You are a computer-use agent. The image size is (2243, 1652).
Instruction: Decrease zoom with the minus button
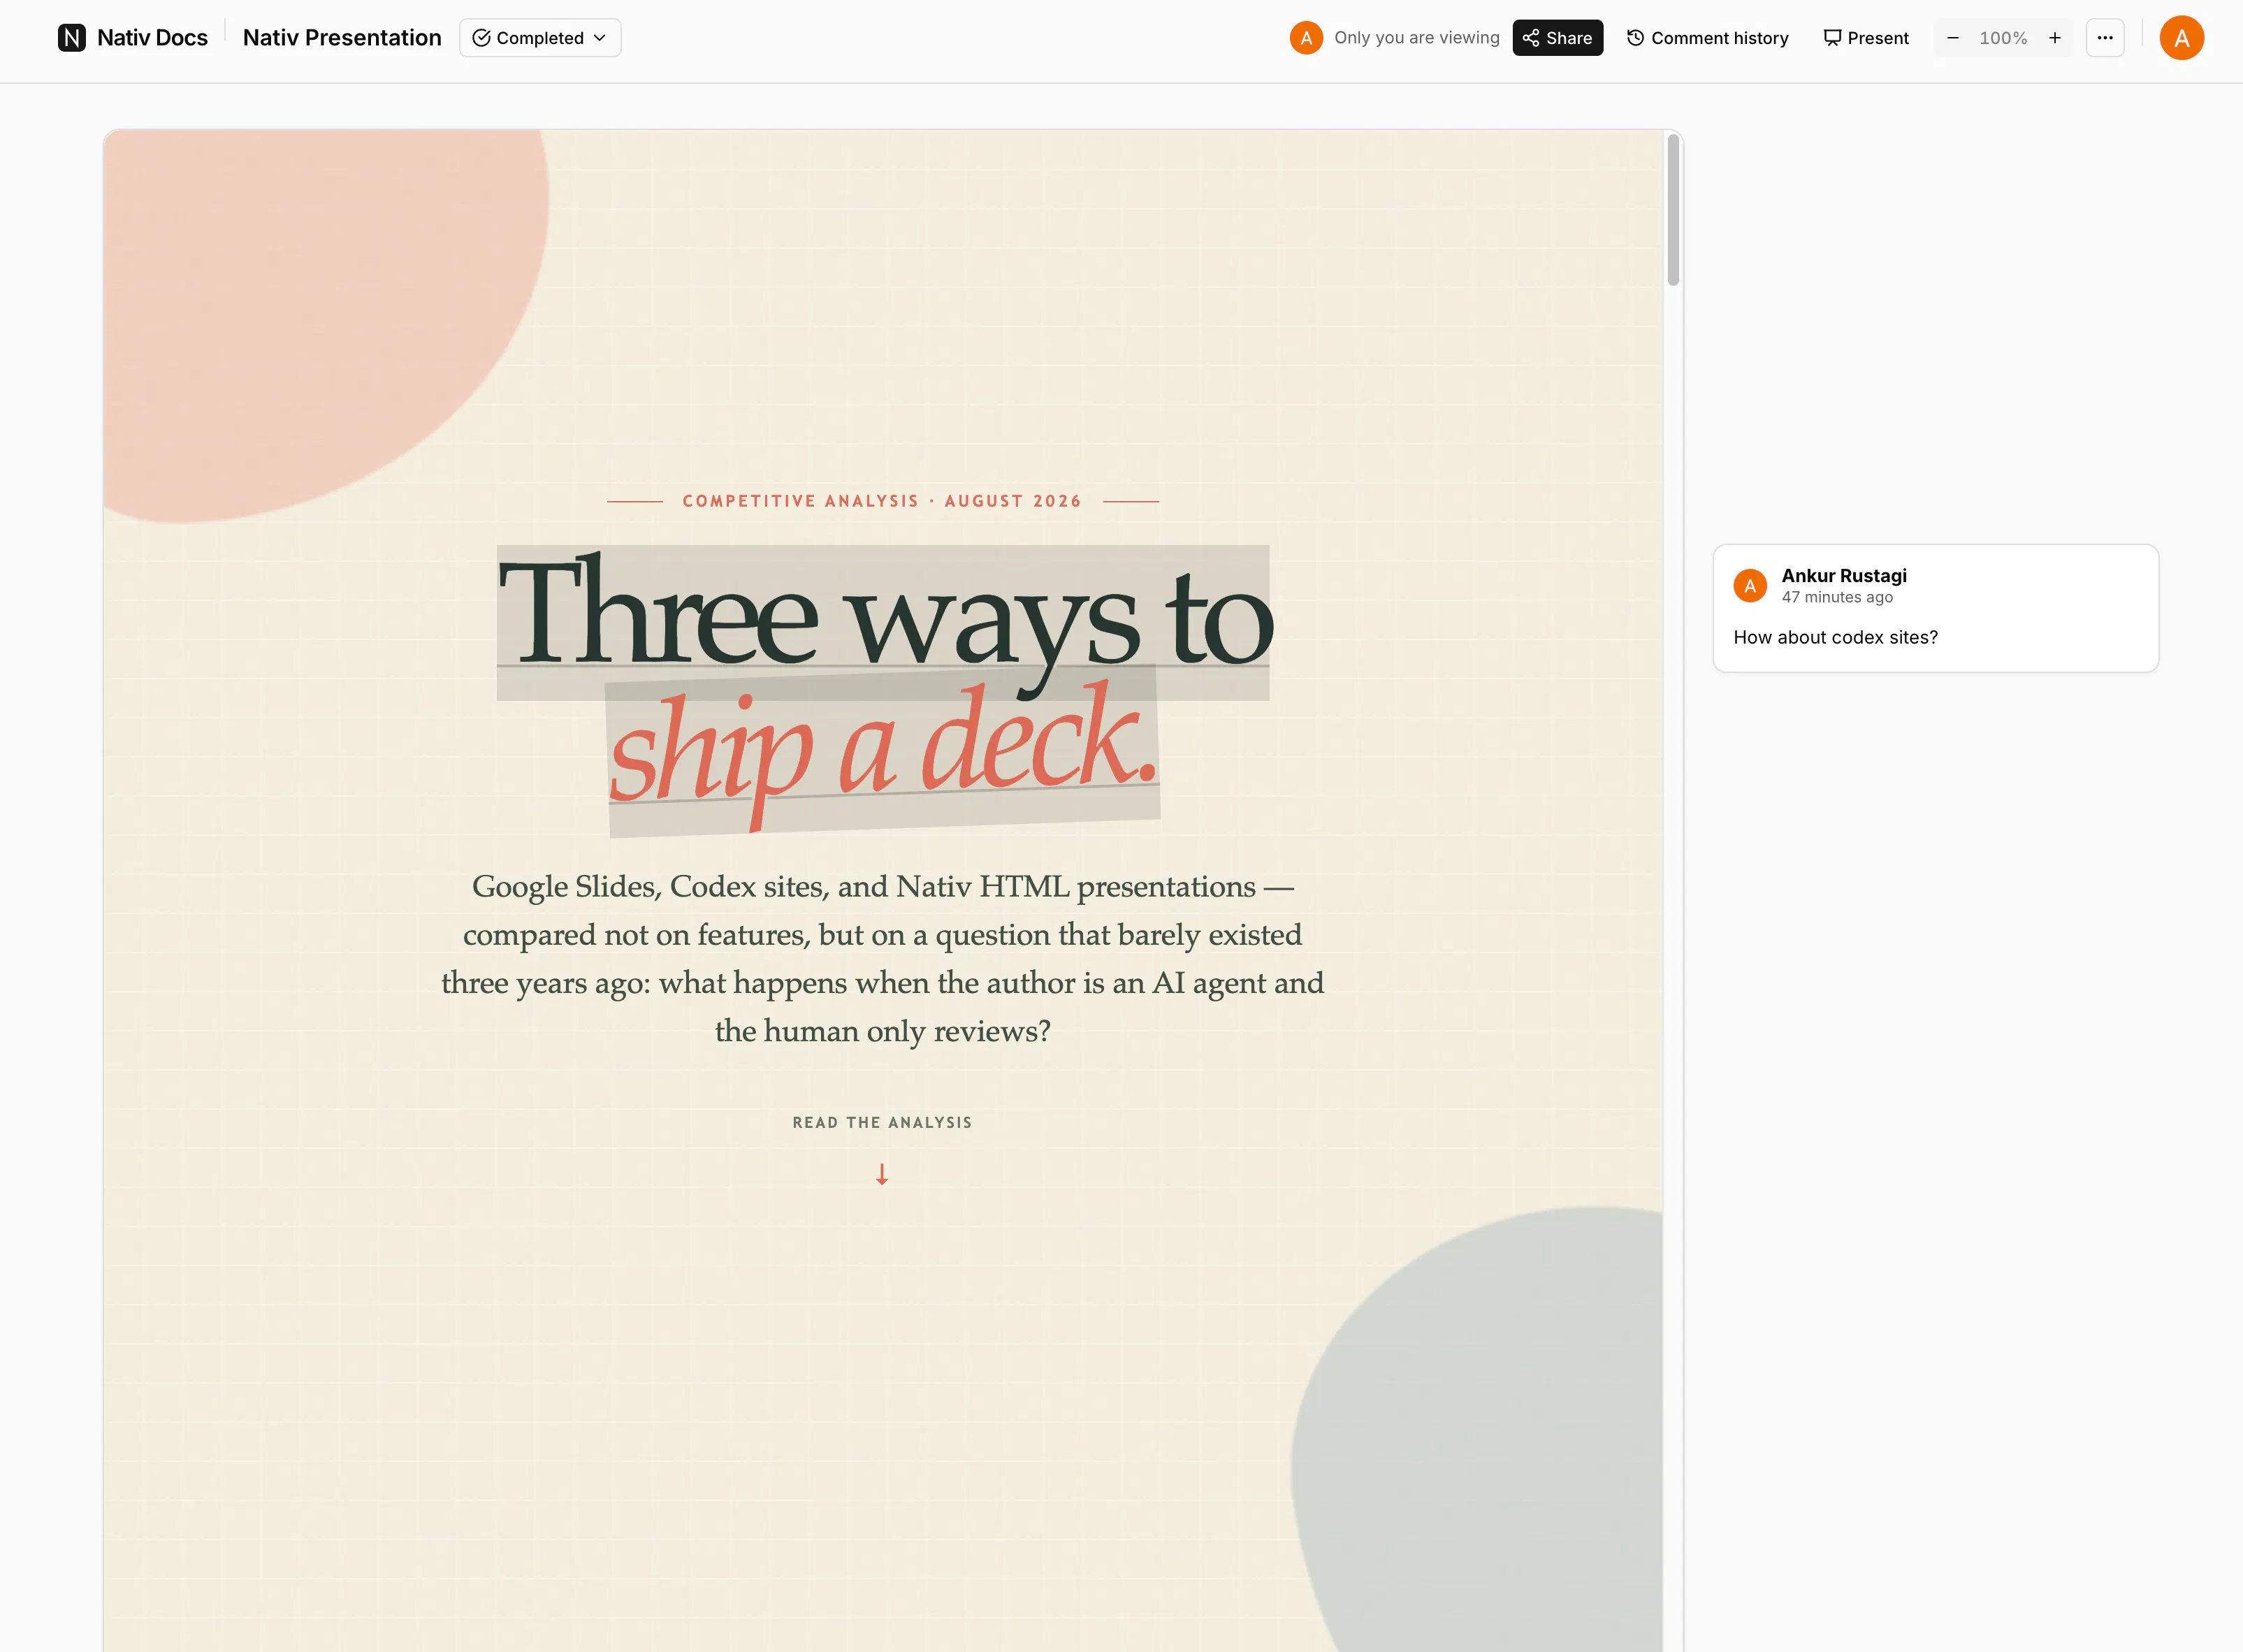coord(1952,38)
